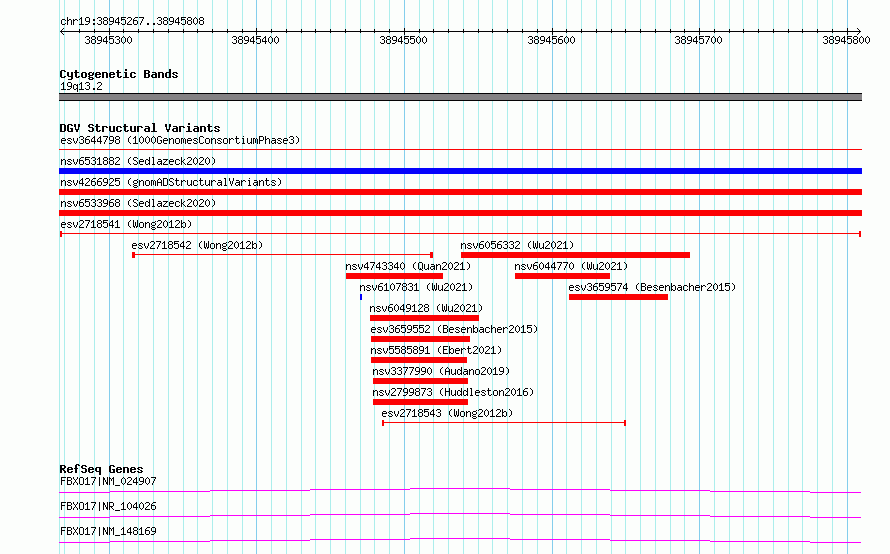Open FBXO17|NR_104026 transcript label

tap(108, 506)
